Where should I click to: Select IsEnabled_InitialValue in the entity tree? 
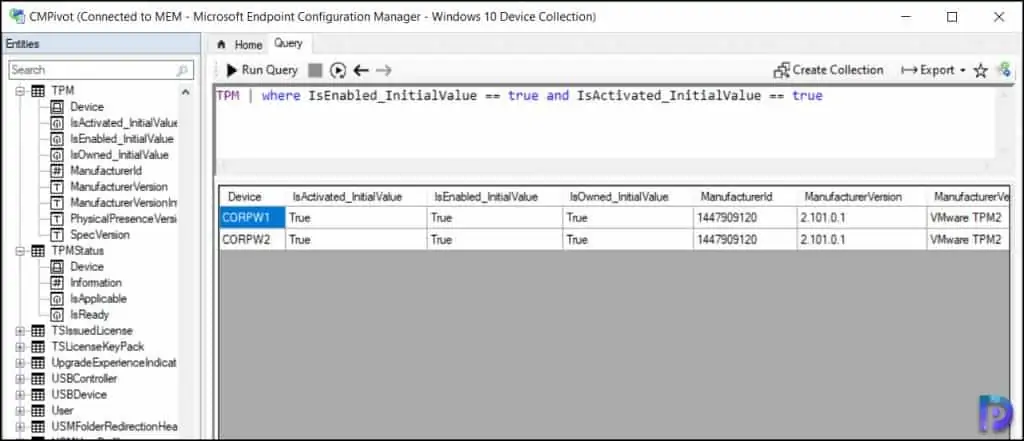121,139
